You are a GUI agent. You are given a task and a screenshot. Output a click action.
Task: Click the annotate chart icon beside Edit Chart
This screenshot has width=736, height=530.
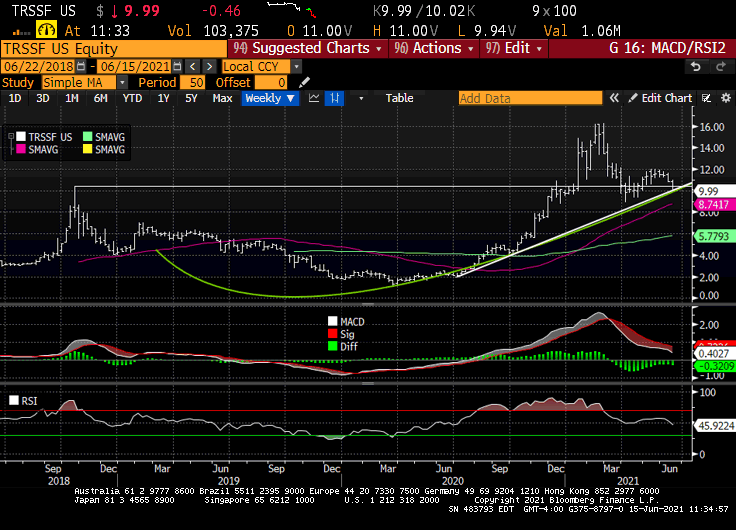pyautogui.click(x=706, y=98)
